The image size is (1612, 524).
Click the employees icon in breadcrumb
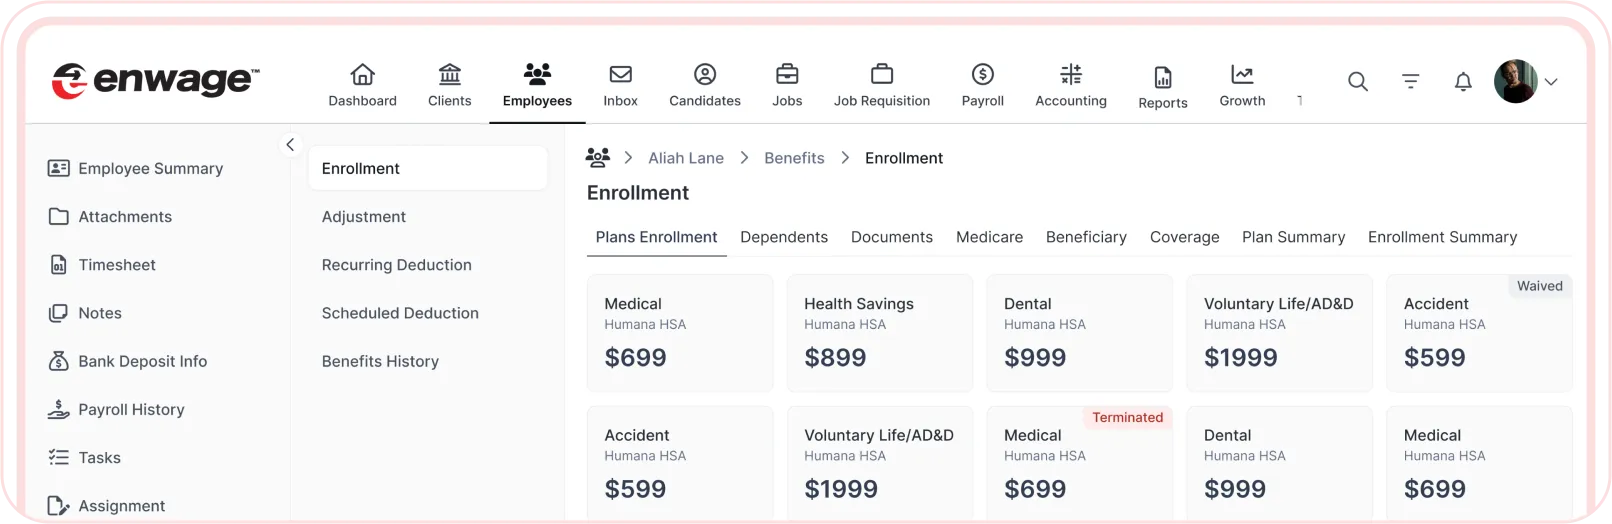[x=598, y=158]
